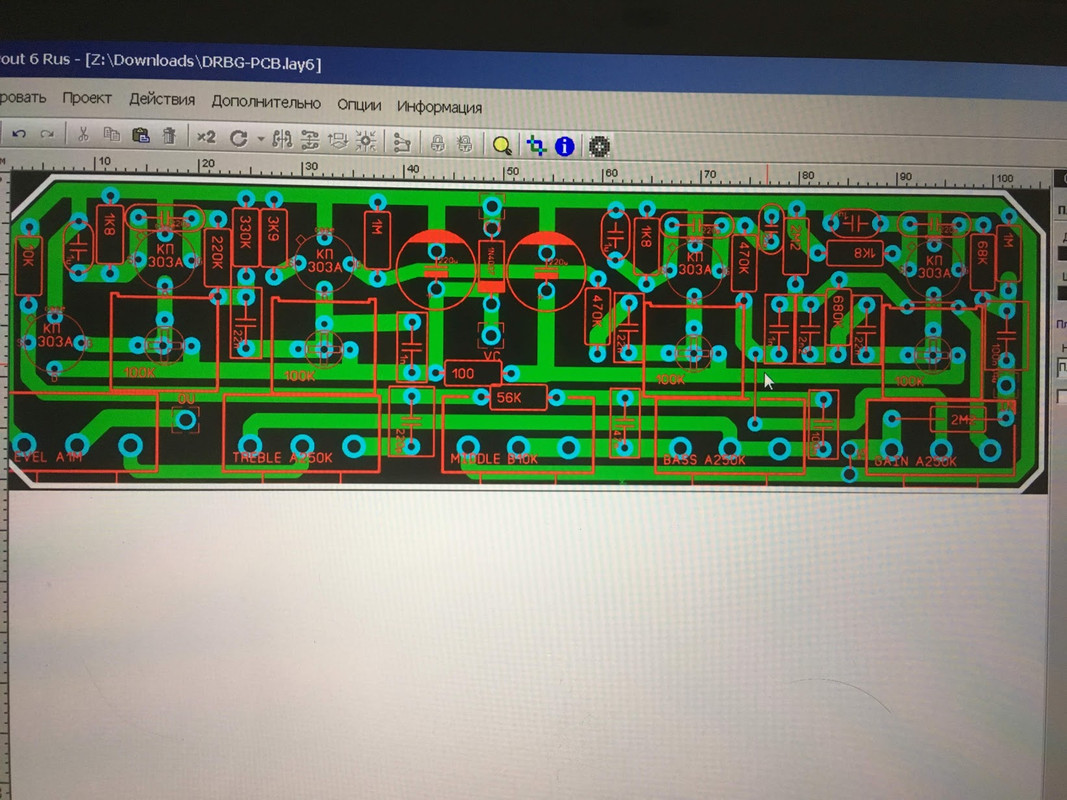The width and height of the screenshot is (1067, 800).
Task: Rotate selection with the circular arrow icon
Action: click(238, 138)
